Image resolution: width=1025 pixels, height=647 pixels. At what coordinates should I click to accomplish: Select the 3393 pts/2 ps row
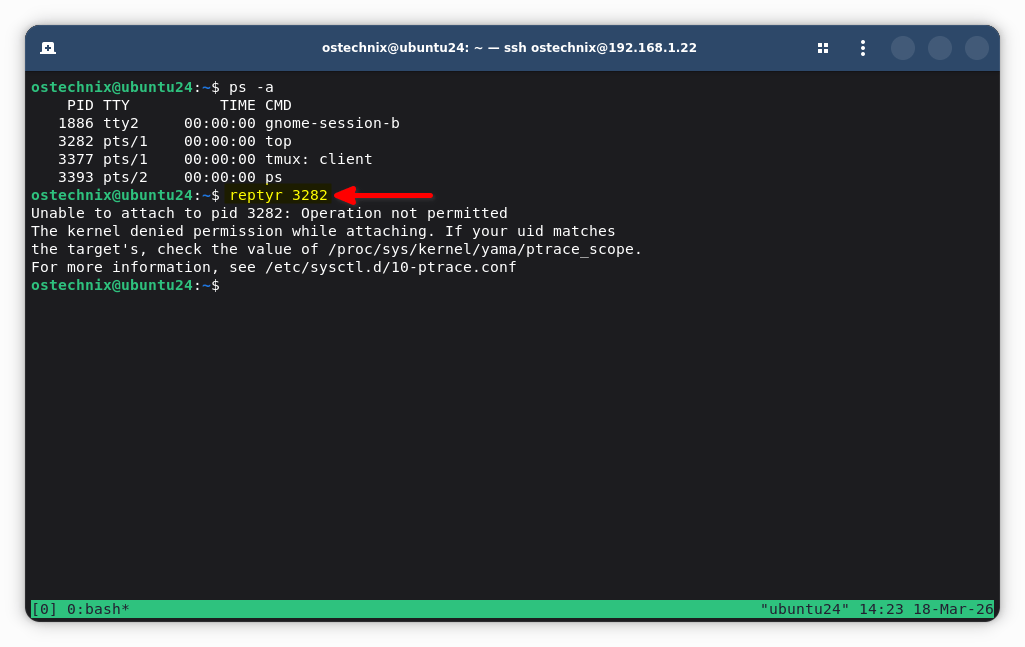pos(170,177)
